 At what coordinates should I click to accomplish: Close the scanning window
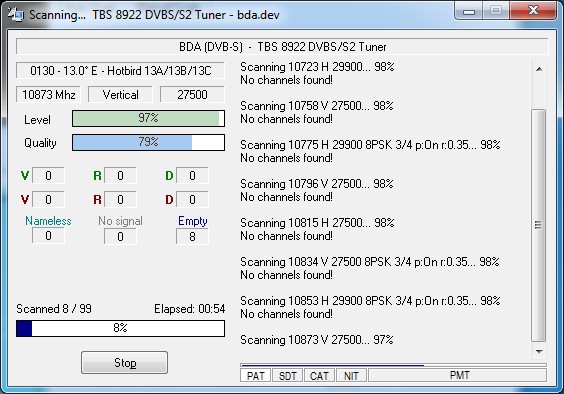[533, 11]
